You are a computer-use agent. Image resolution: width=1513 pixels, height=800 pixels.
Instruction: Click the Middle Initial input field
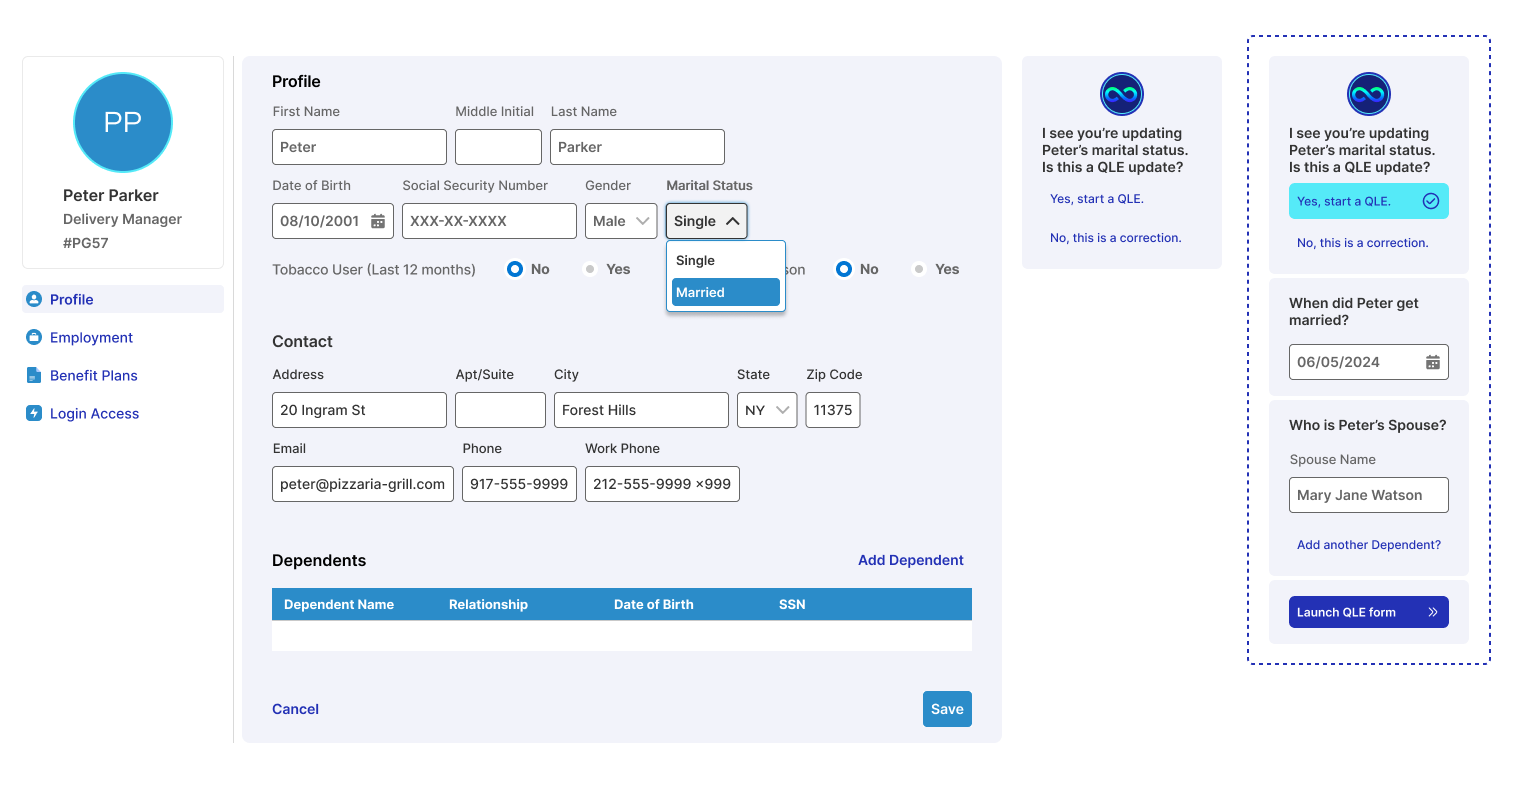[x=498, y=147]
